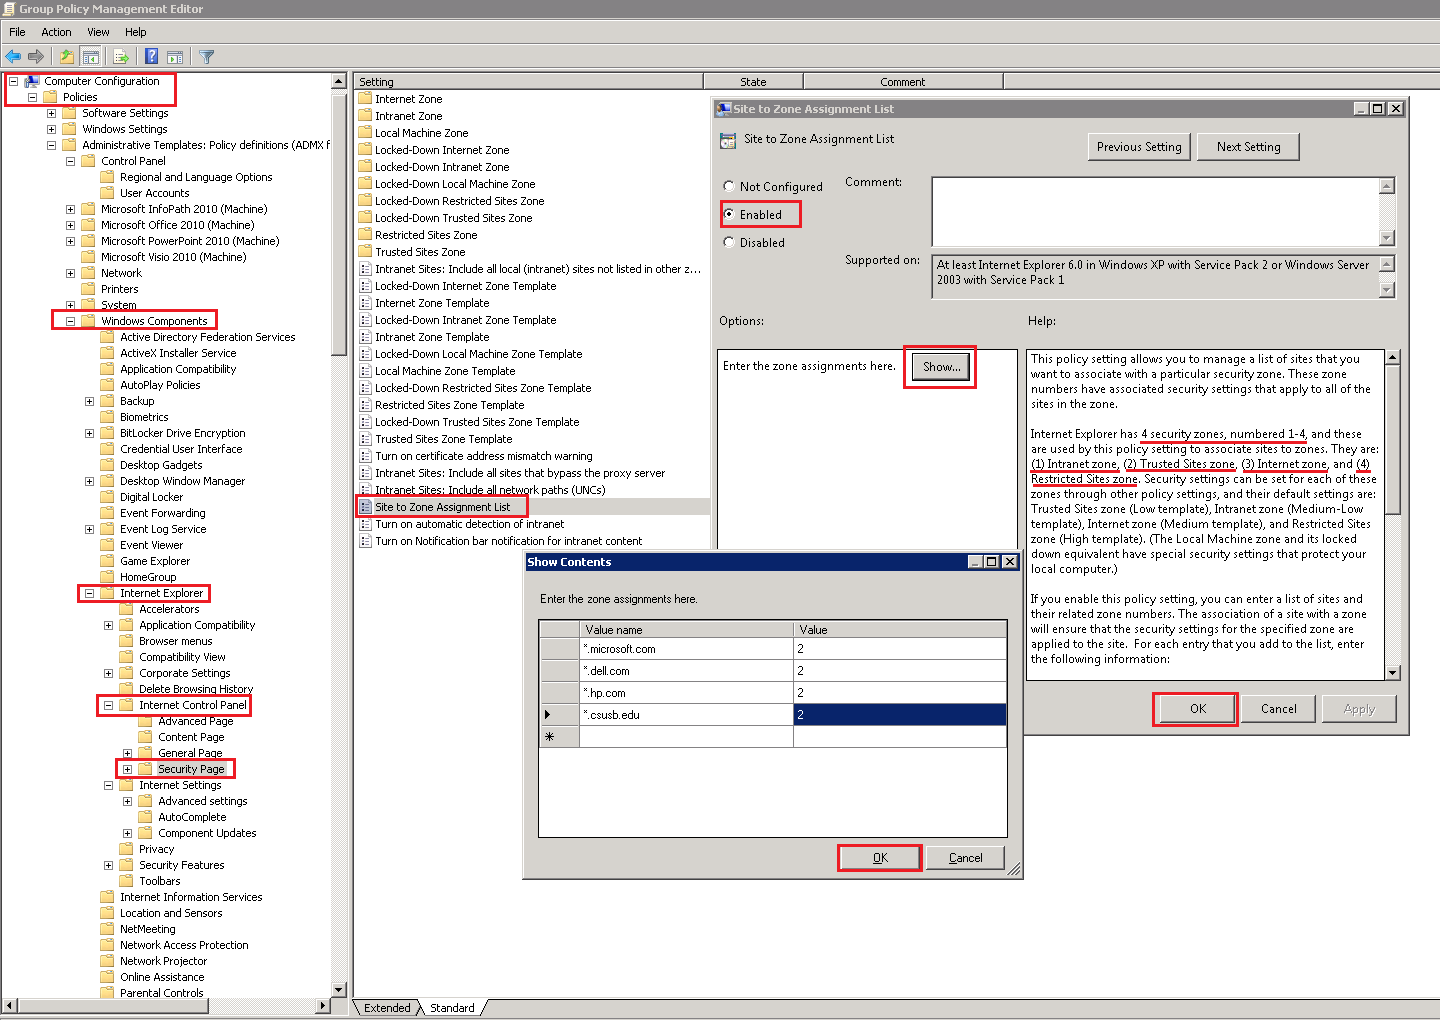Click the Back arrow toolbar icon
This screenshot has width=1440, height=1020.
[13, 57]
